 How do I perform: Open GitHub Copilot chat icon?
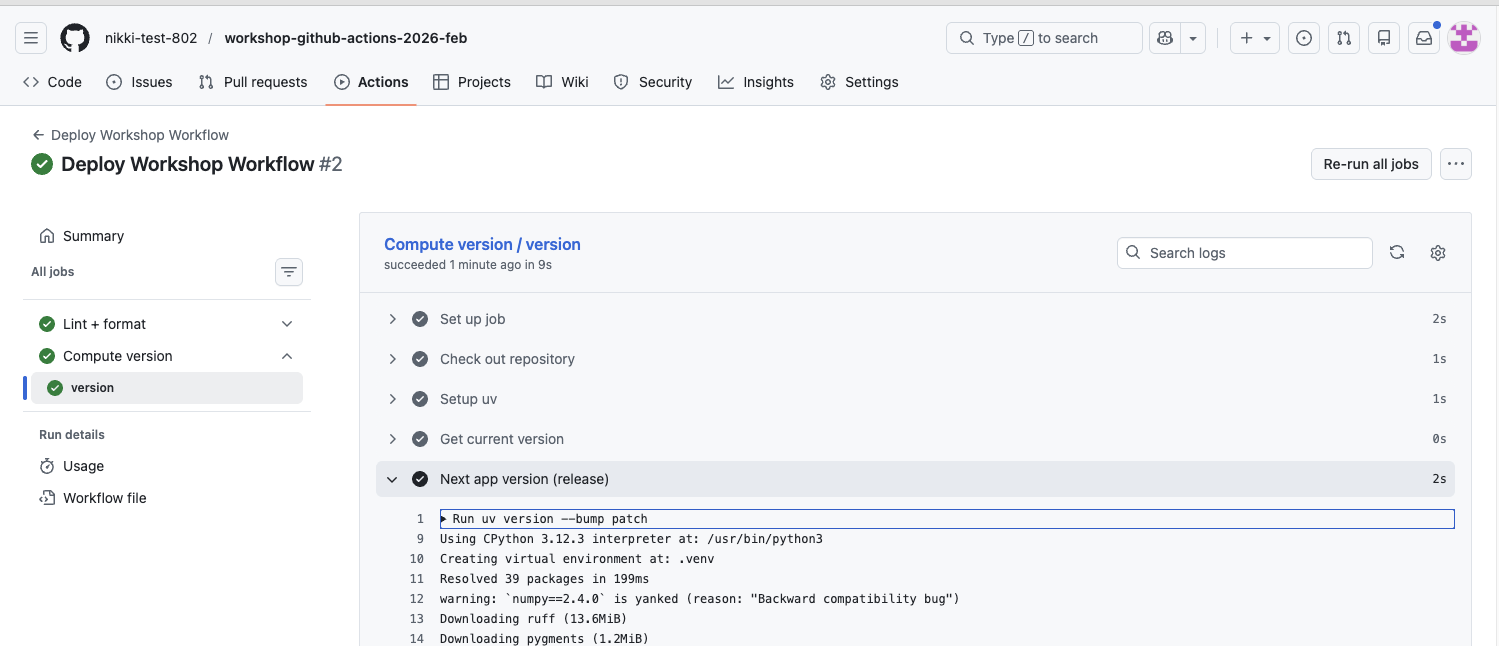pos(1163,37)
